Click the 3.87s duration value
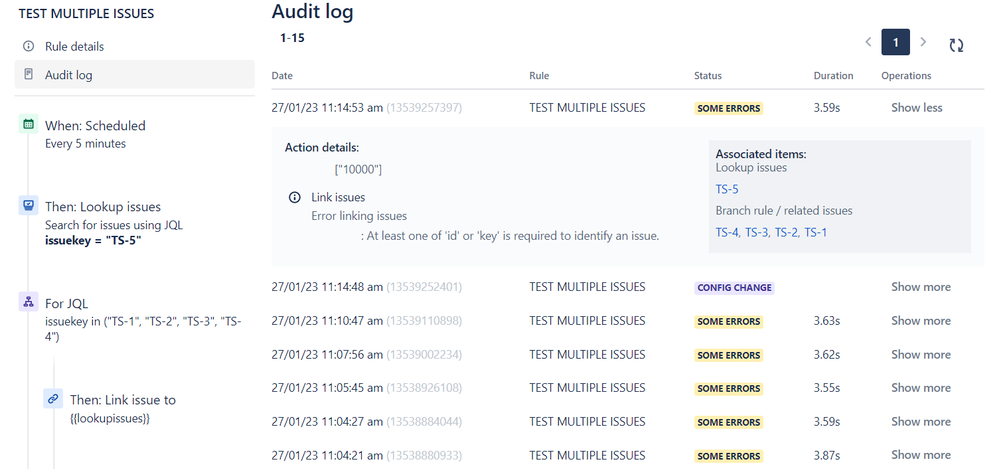999x469 pixels. click(x=827, y=455)
